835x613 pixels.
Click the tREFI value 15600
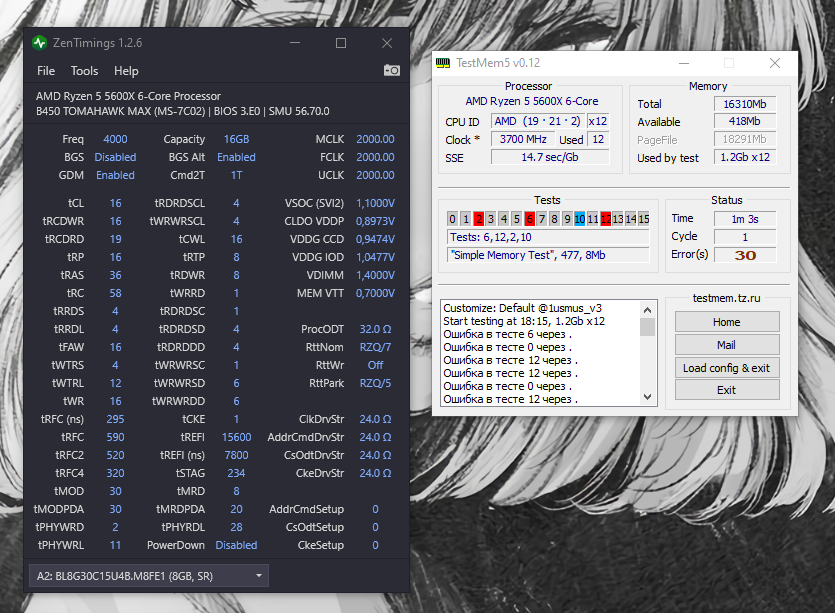point(236,437)
